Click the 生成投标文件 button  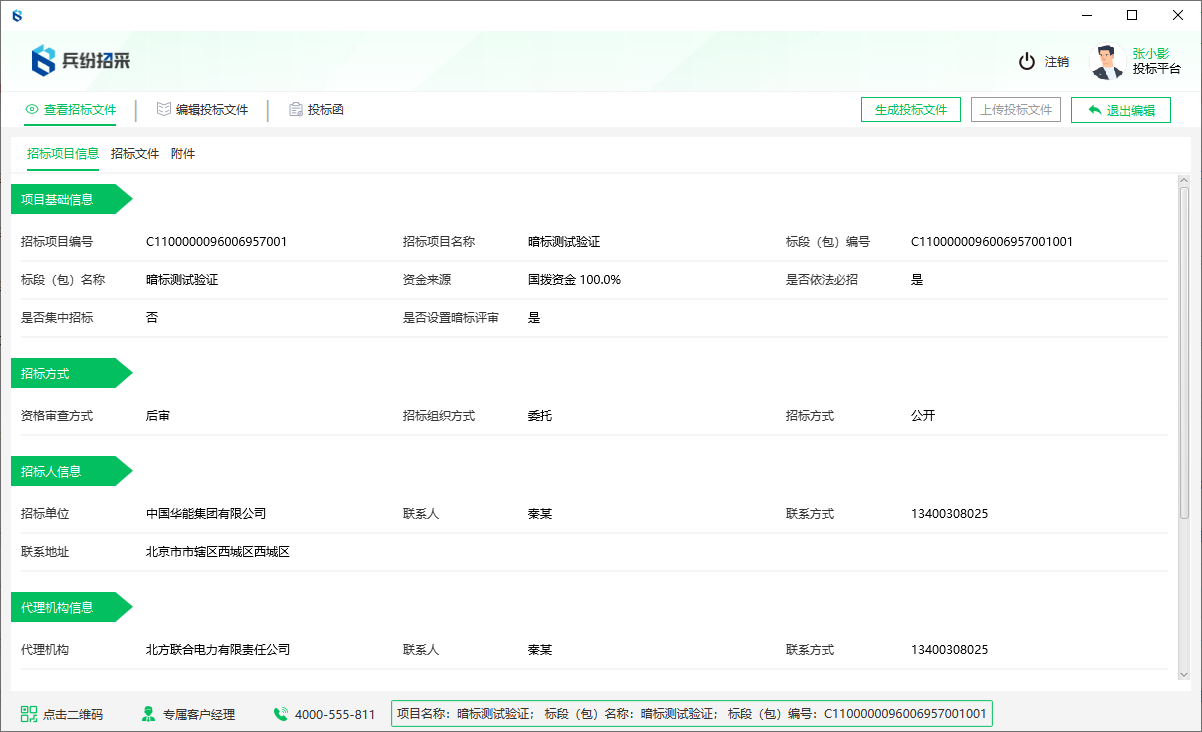(911, 109)
